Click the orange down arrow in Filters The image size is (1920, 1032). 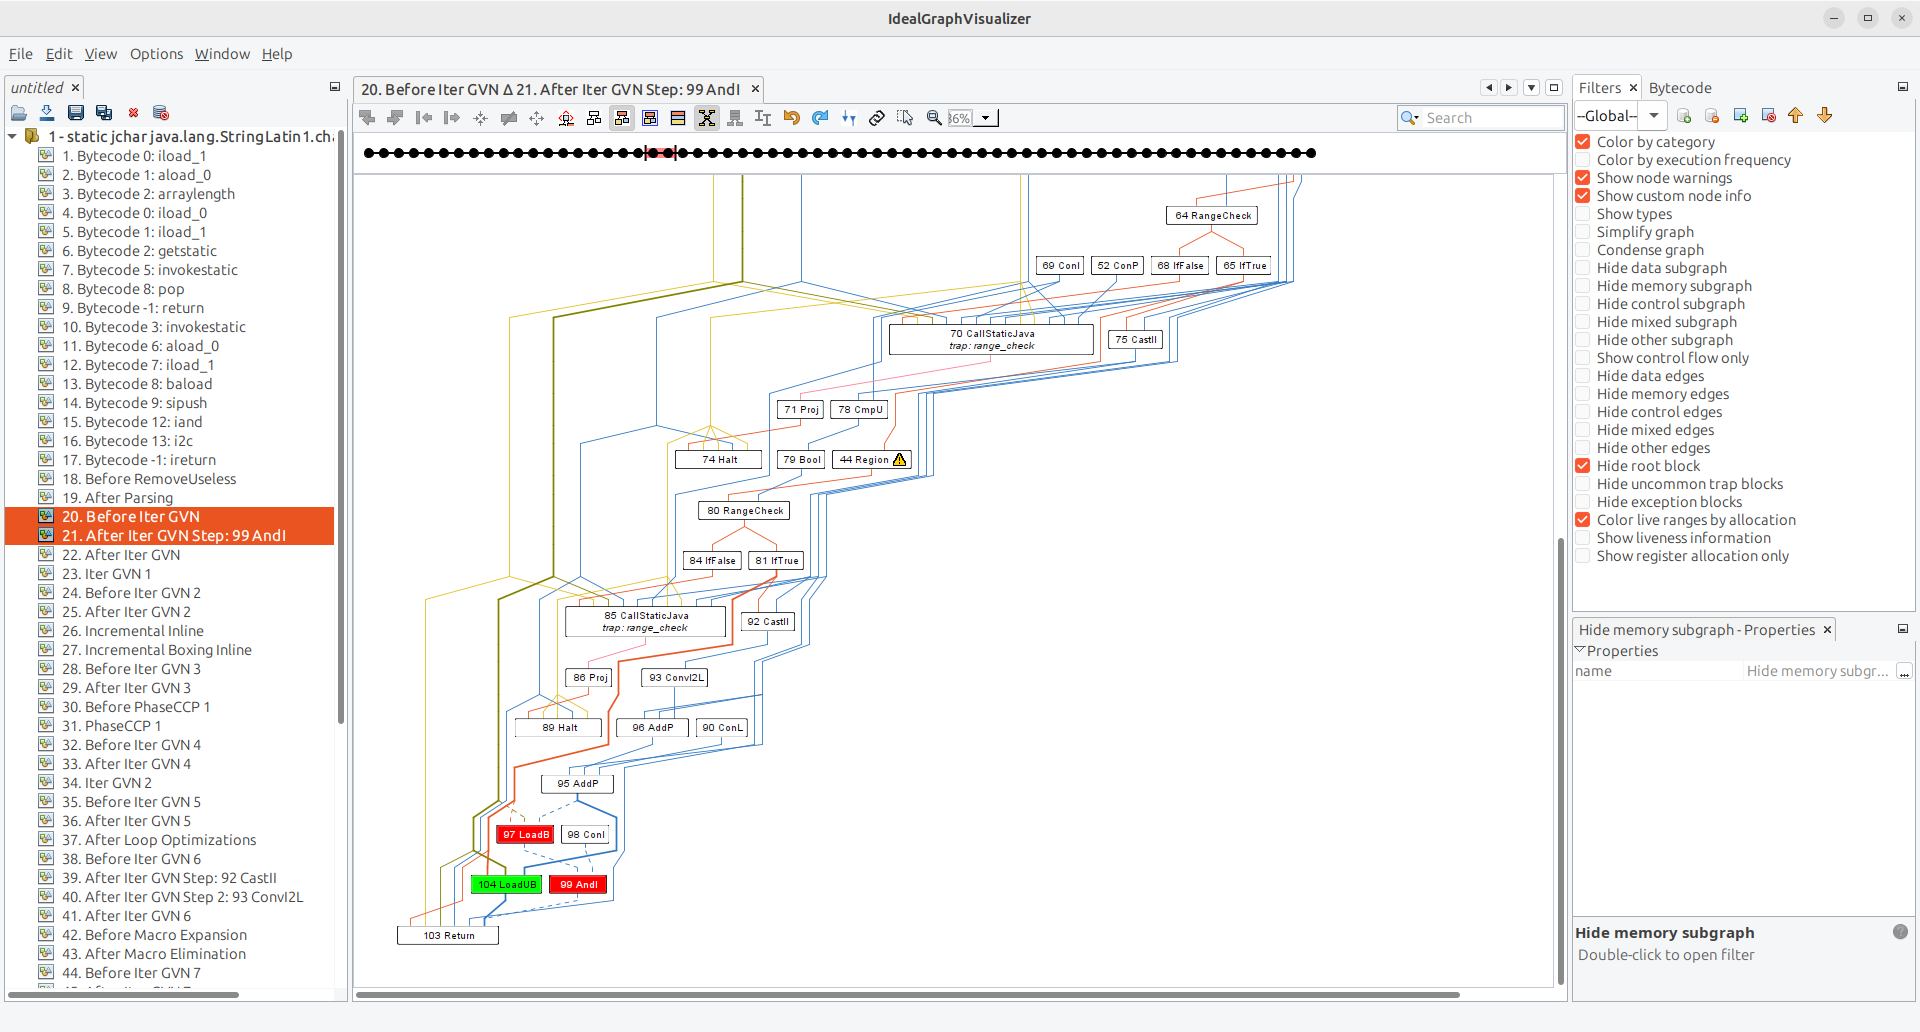[x=1824, y=116]
